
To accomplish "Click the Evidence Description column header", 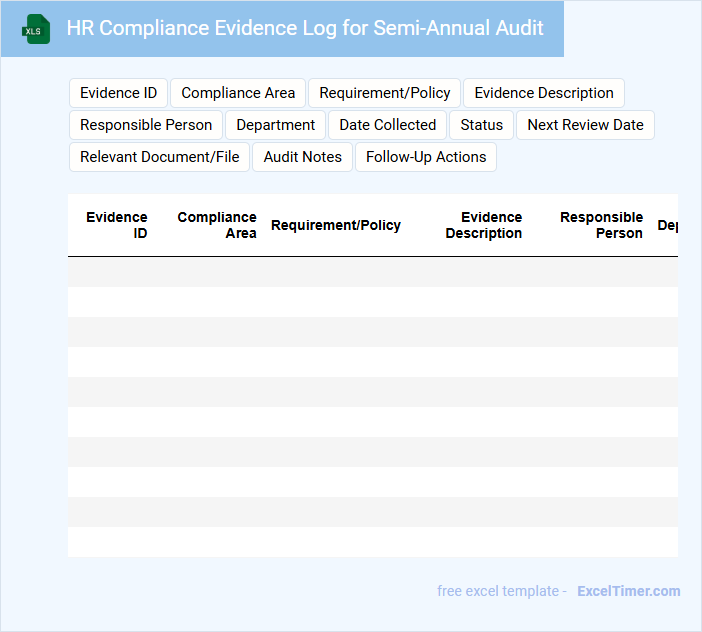I will [x=483, y=225].
